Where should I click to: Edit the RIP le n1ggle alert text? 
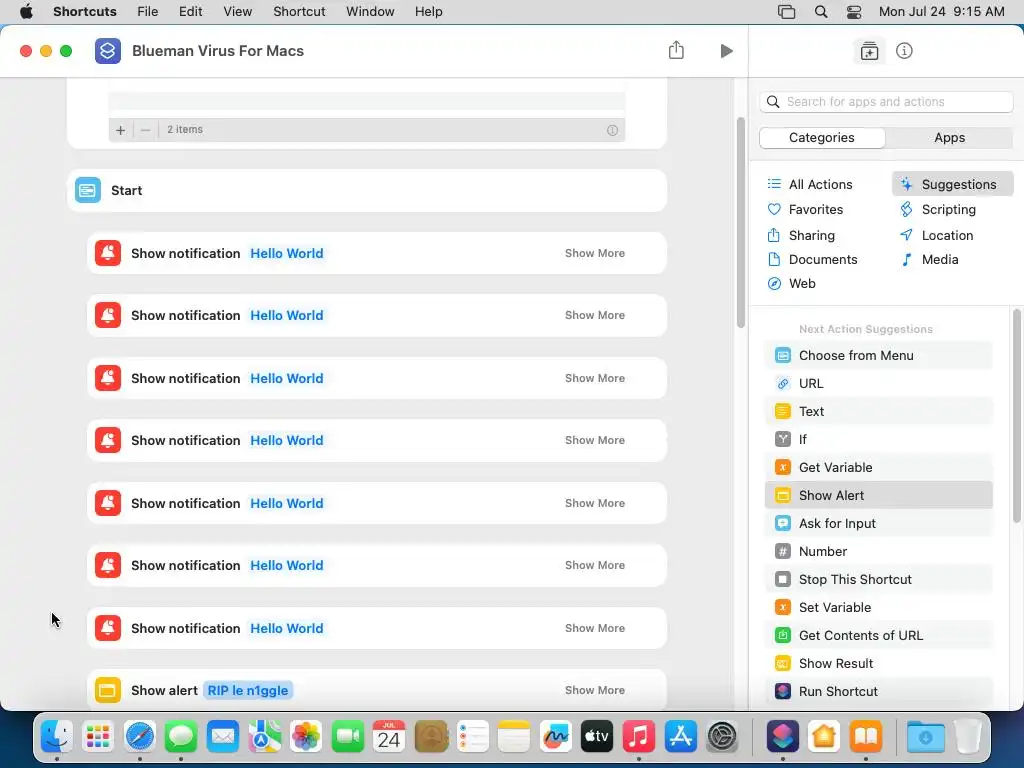[248, 690]
